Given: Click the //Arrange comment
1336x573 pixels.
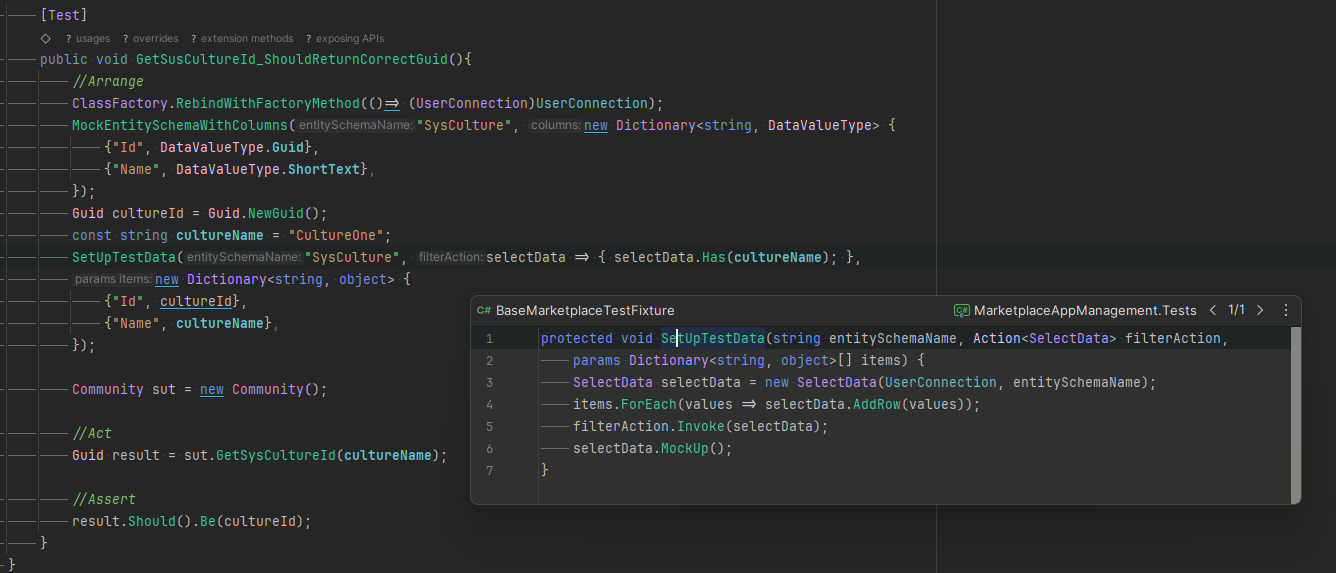Looking at the screenshot, I should pyautogui.click(x=108, y=82).
